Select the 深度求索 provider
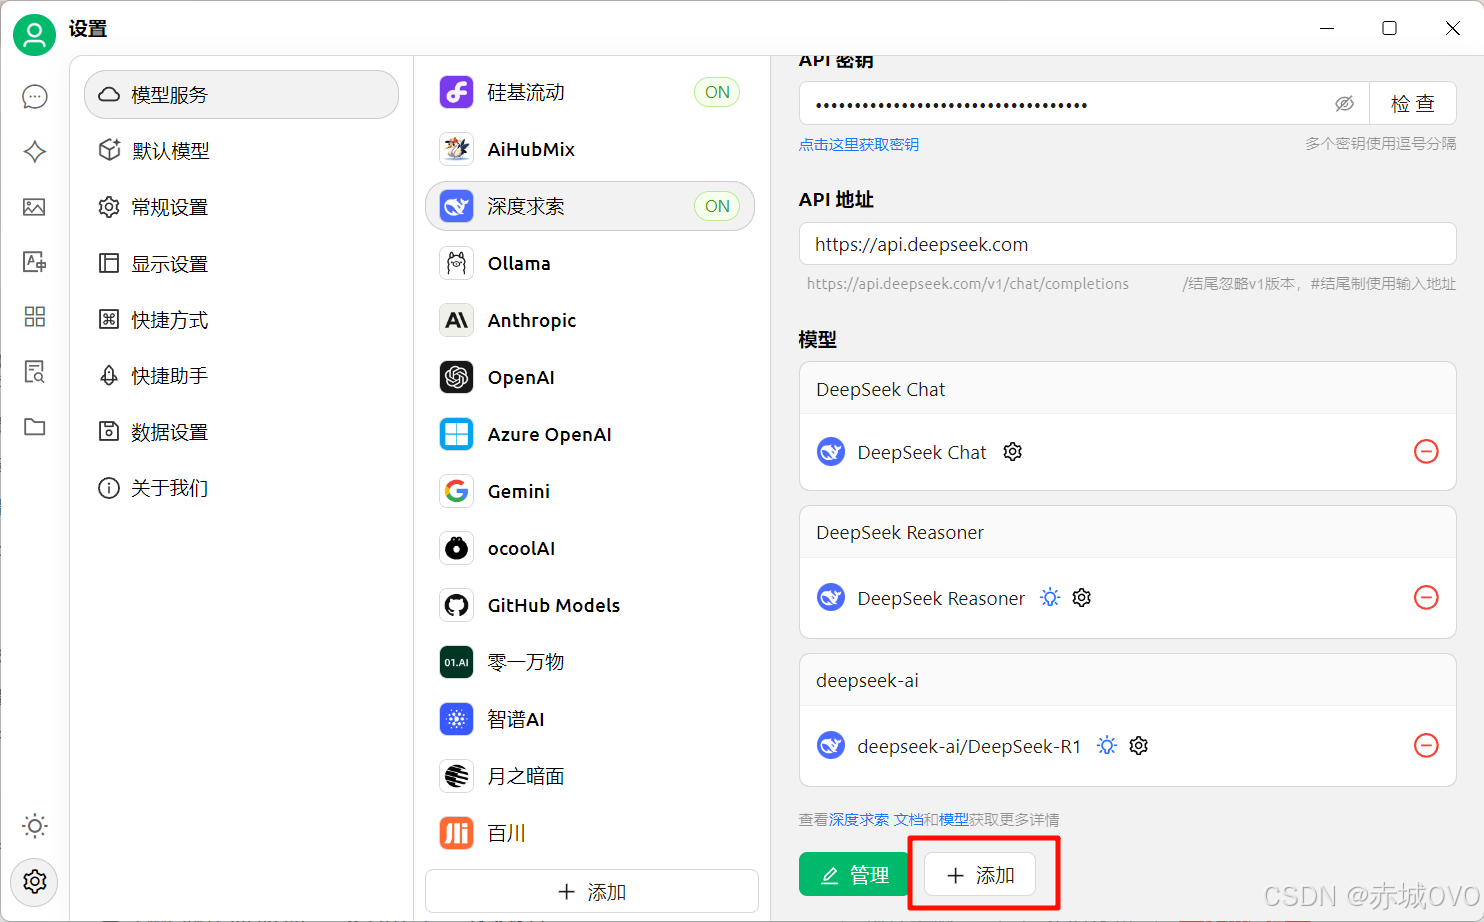This screenshot has height=922, width=1484. pyautogui.click(x=590, y=206)
